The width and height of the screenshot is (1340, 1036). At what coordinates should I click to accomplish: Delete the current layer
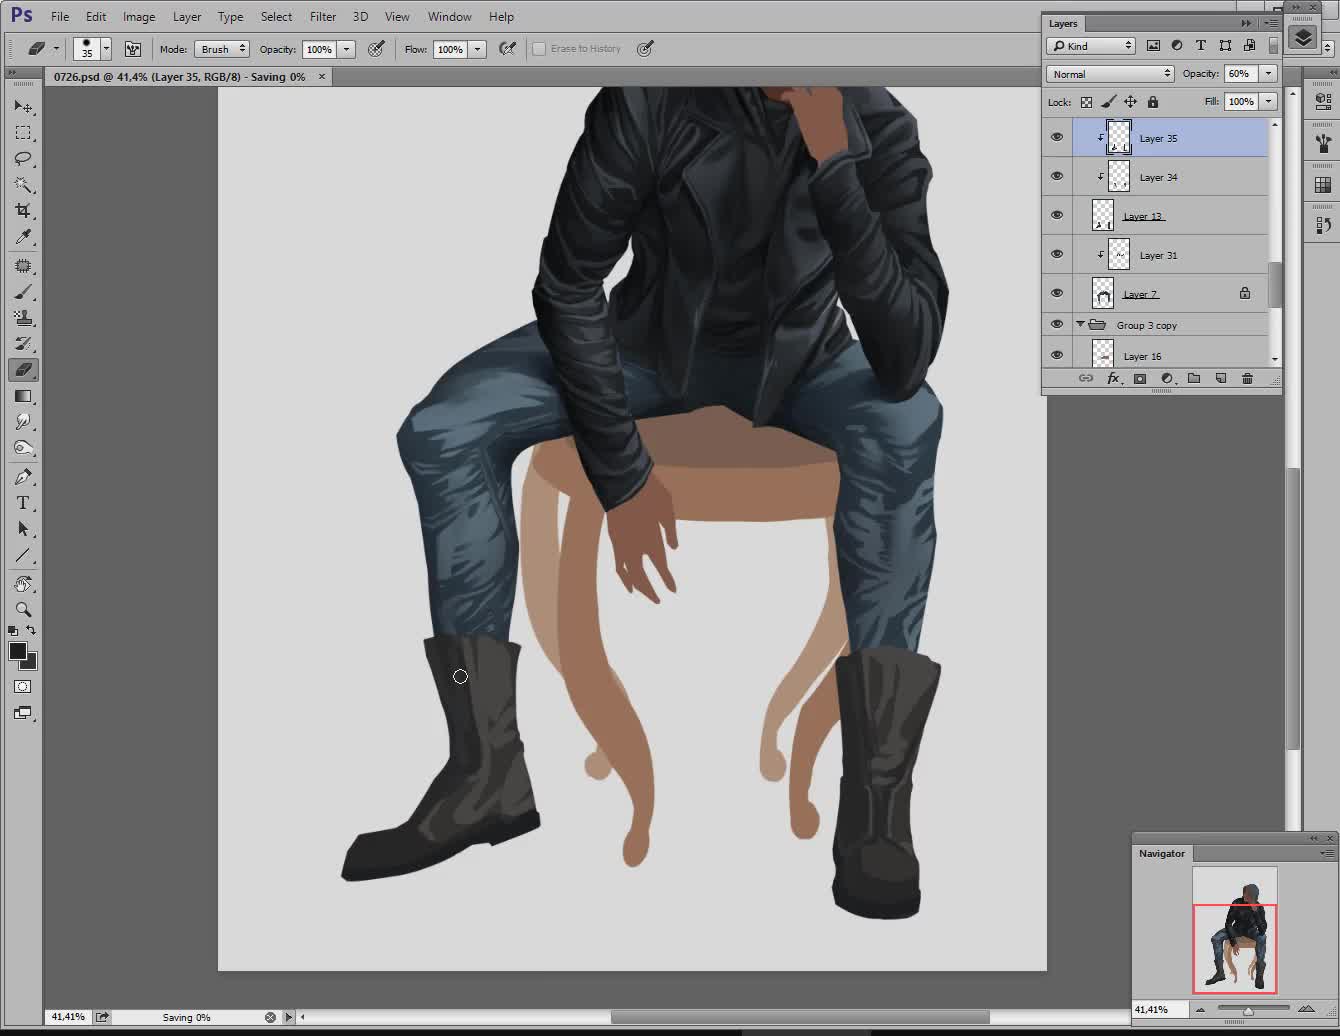pos(1247,378)
